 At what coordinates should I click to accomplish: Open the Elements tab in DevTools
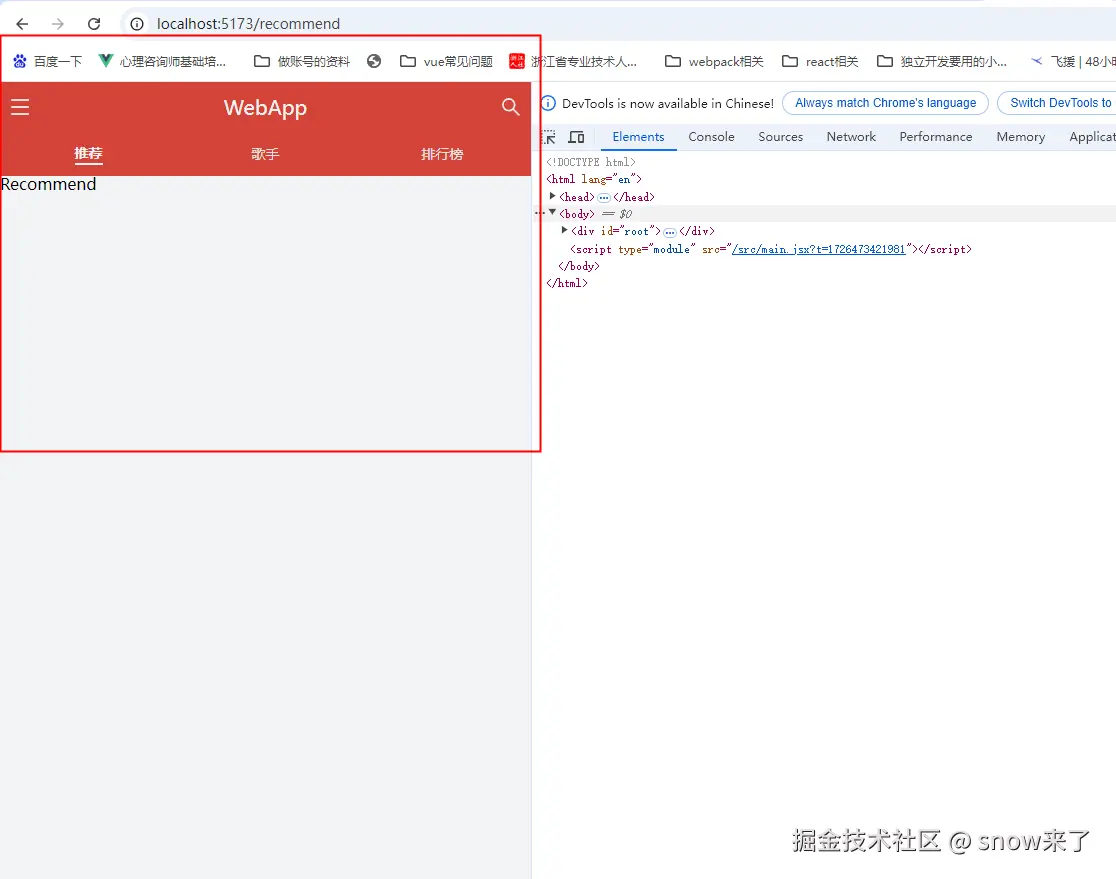click(x=638, y=137)
